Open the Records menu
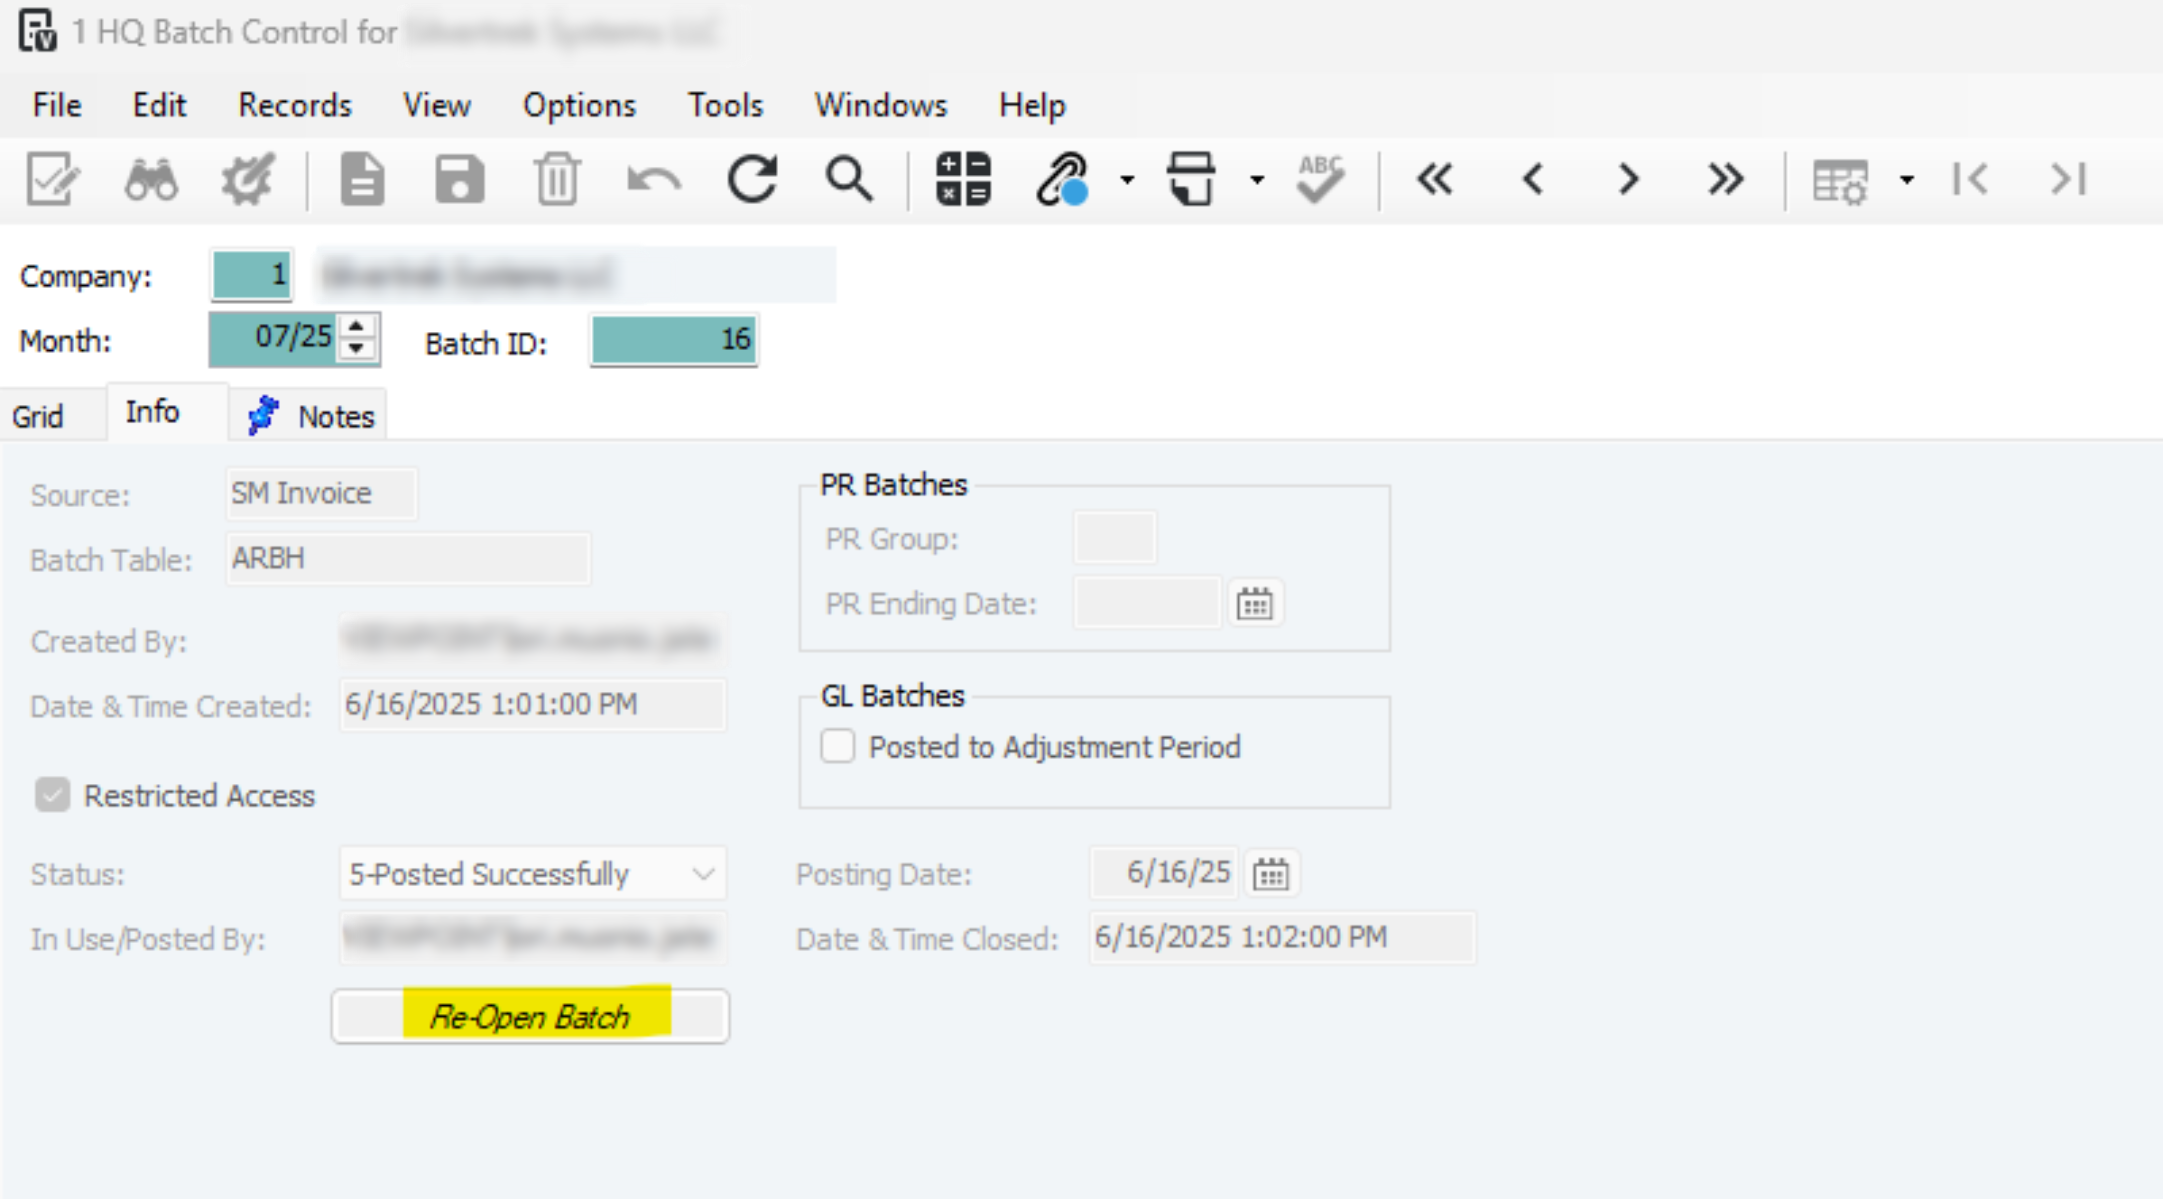 click(x=294, y=105)
